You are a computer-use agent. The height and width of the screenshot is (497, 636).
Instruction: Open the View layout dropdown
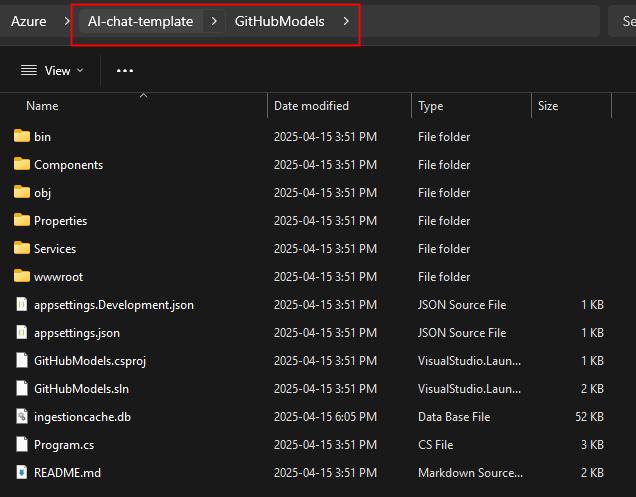(x=52, y=71)
